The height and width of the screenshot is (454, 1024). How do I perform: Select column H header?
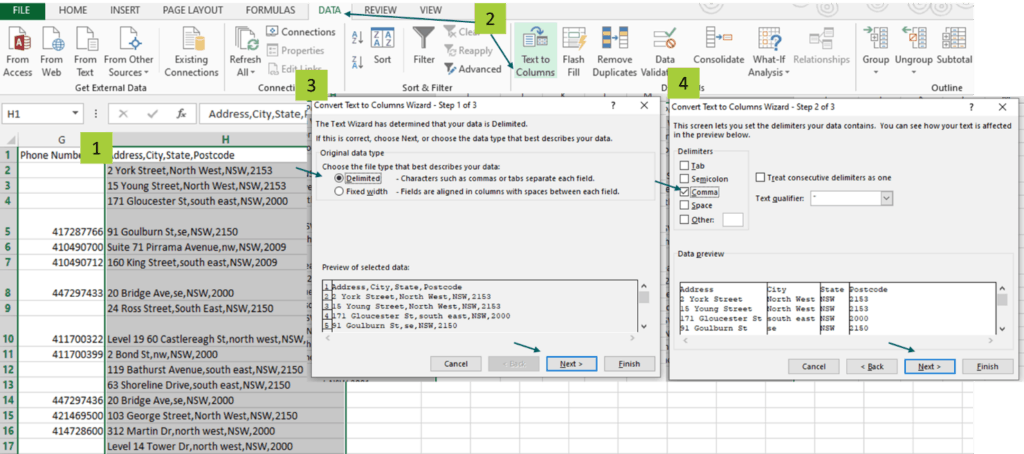tap(225, 139)
